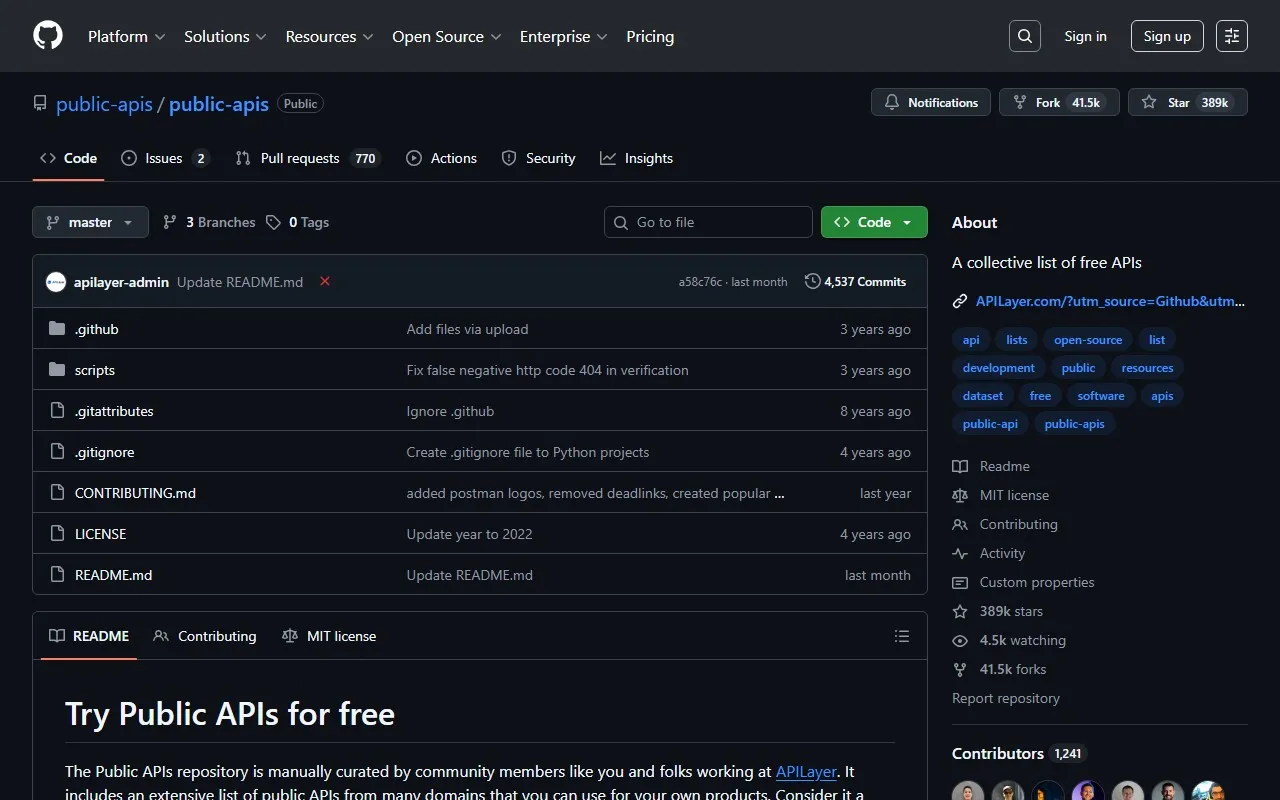This screenshot has height=800, width=1280.
Task: Star the public-apis repository
Action: click(1187, 101)
